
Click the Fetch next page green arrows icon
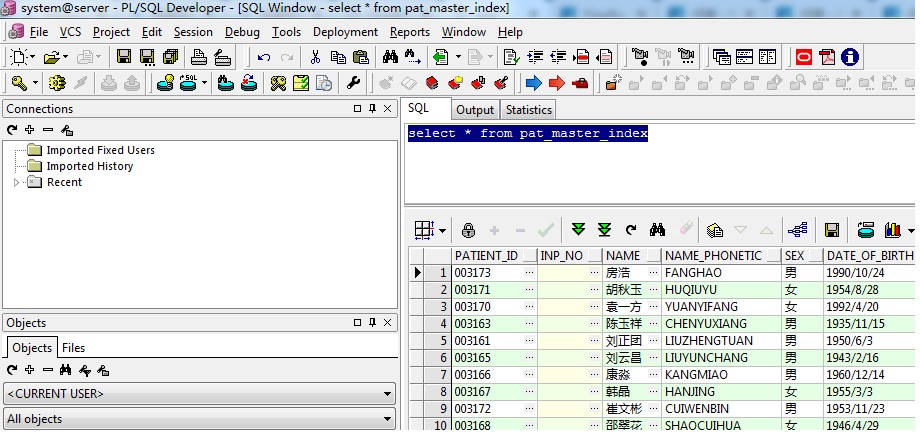click(x=579, y=229)
